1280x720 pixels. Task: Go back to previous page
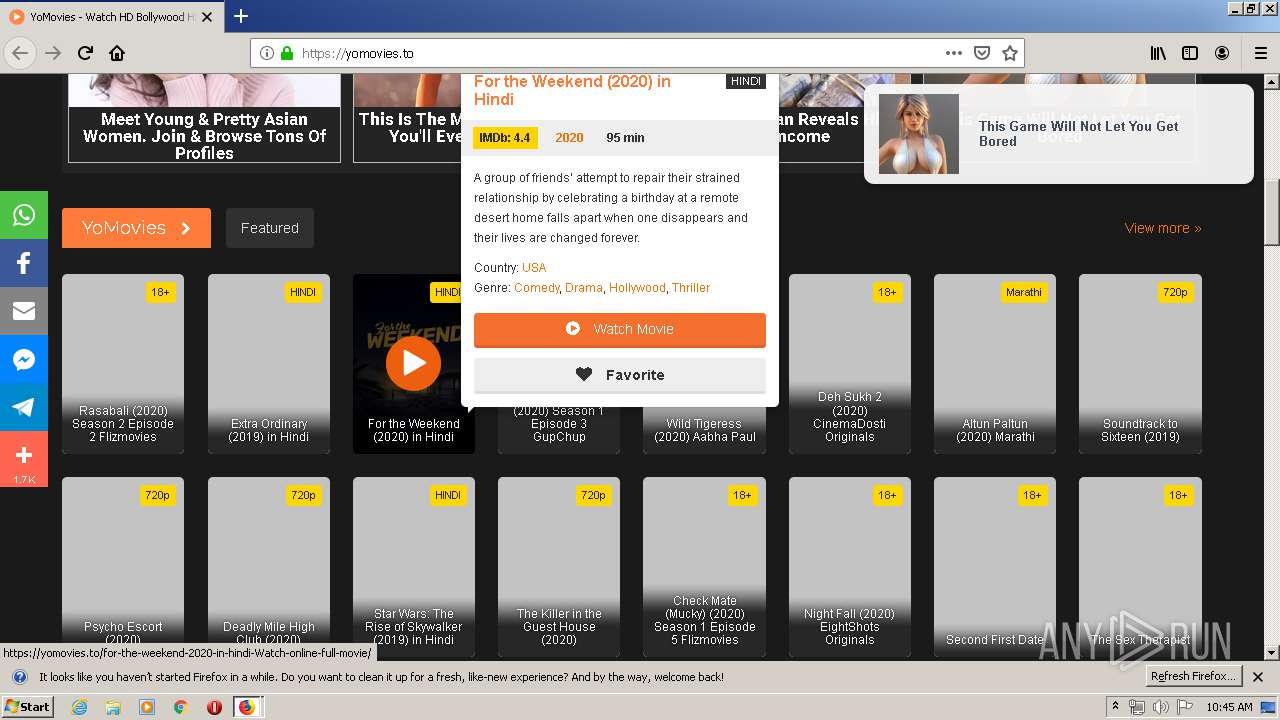[20, 53]
